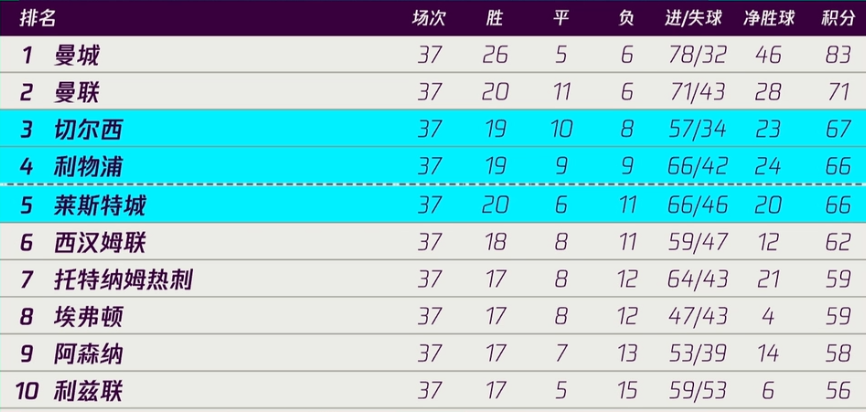866x412 pixels.
Task: Open 莱斯特城 team details
Action: click(x=433, y=205)
